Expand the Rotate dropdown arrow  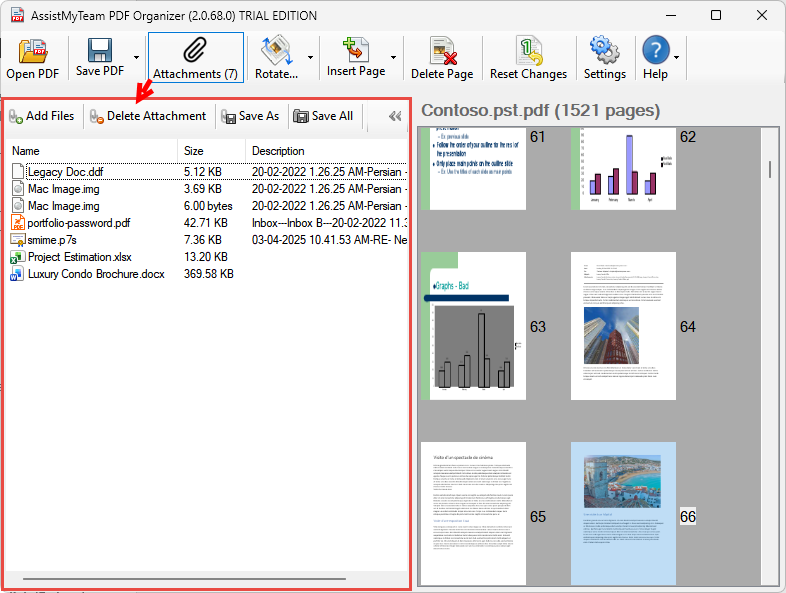[x=311, y=58]
